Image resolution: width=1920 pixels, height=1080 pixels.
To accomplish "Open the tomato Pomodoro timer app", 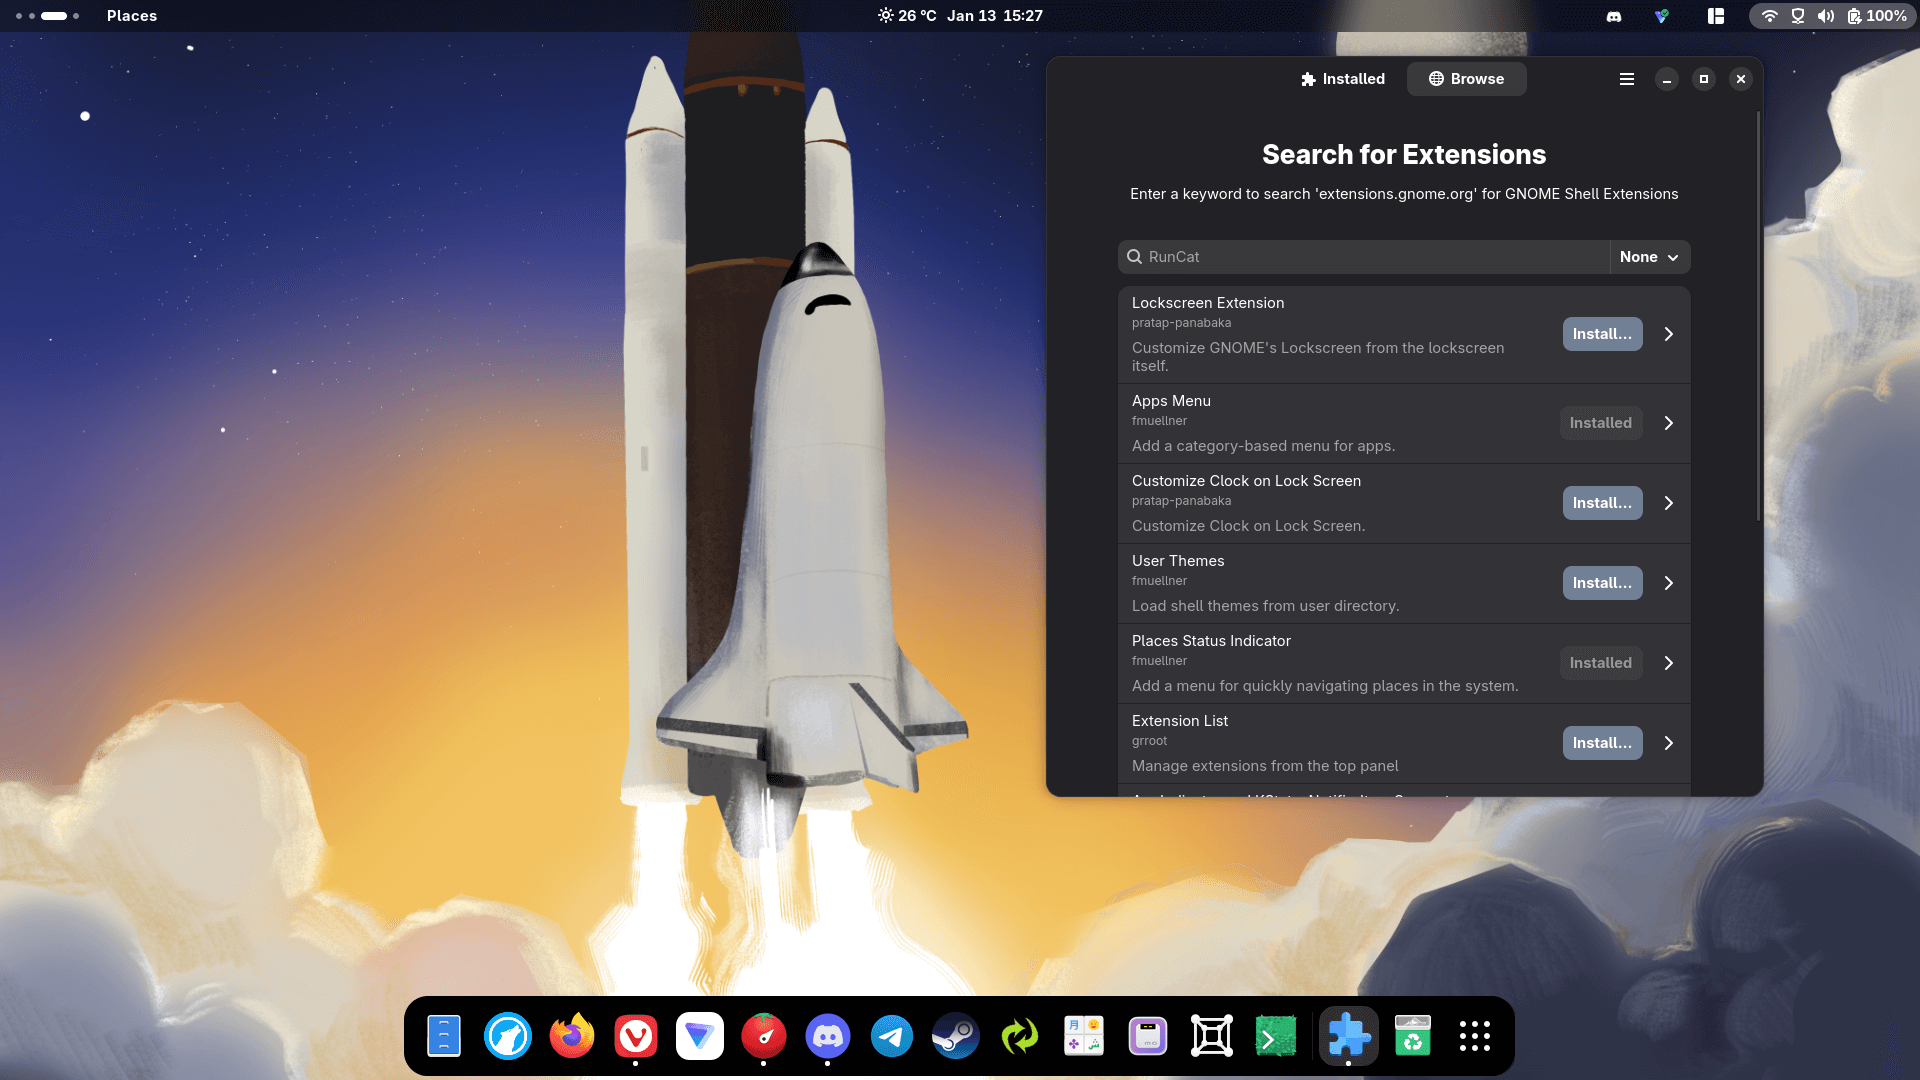I will coord(763,1036).
